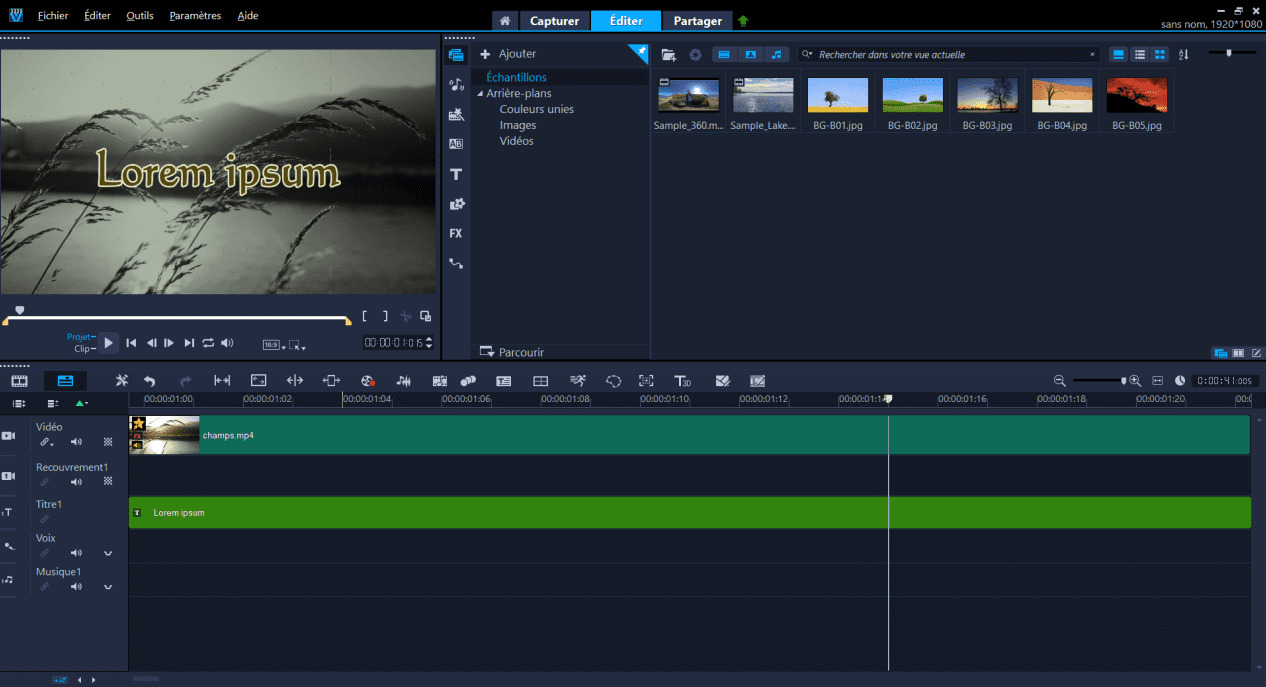This screenshot has width=1266, height=687.
Task: Open the Vidéo track ripple dropdown
Action: (46, 442)
